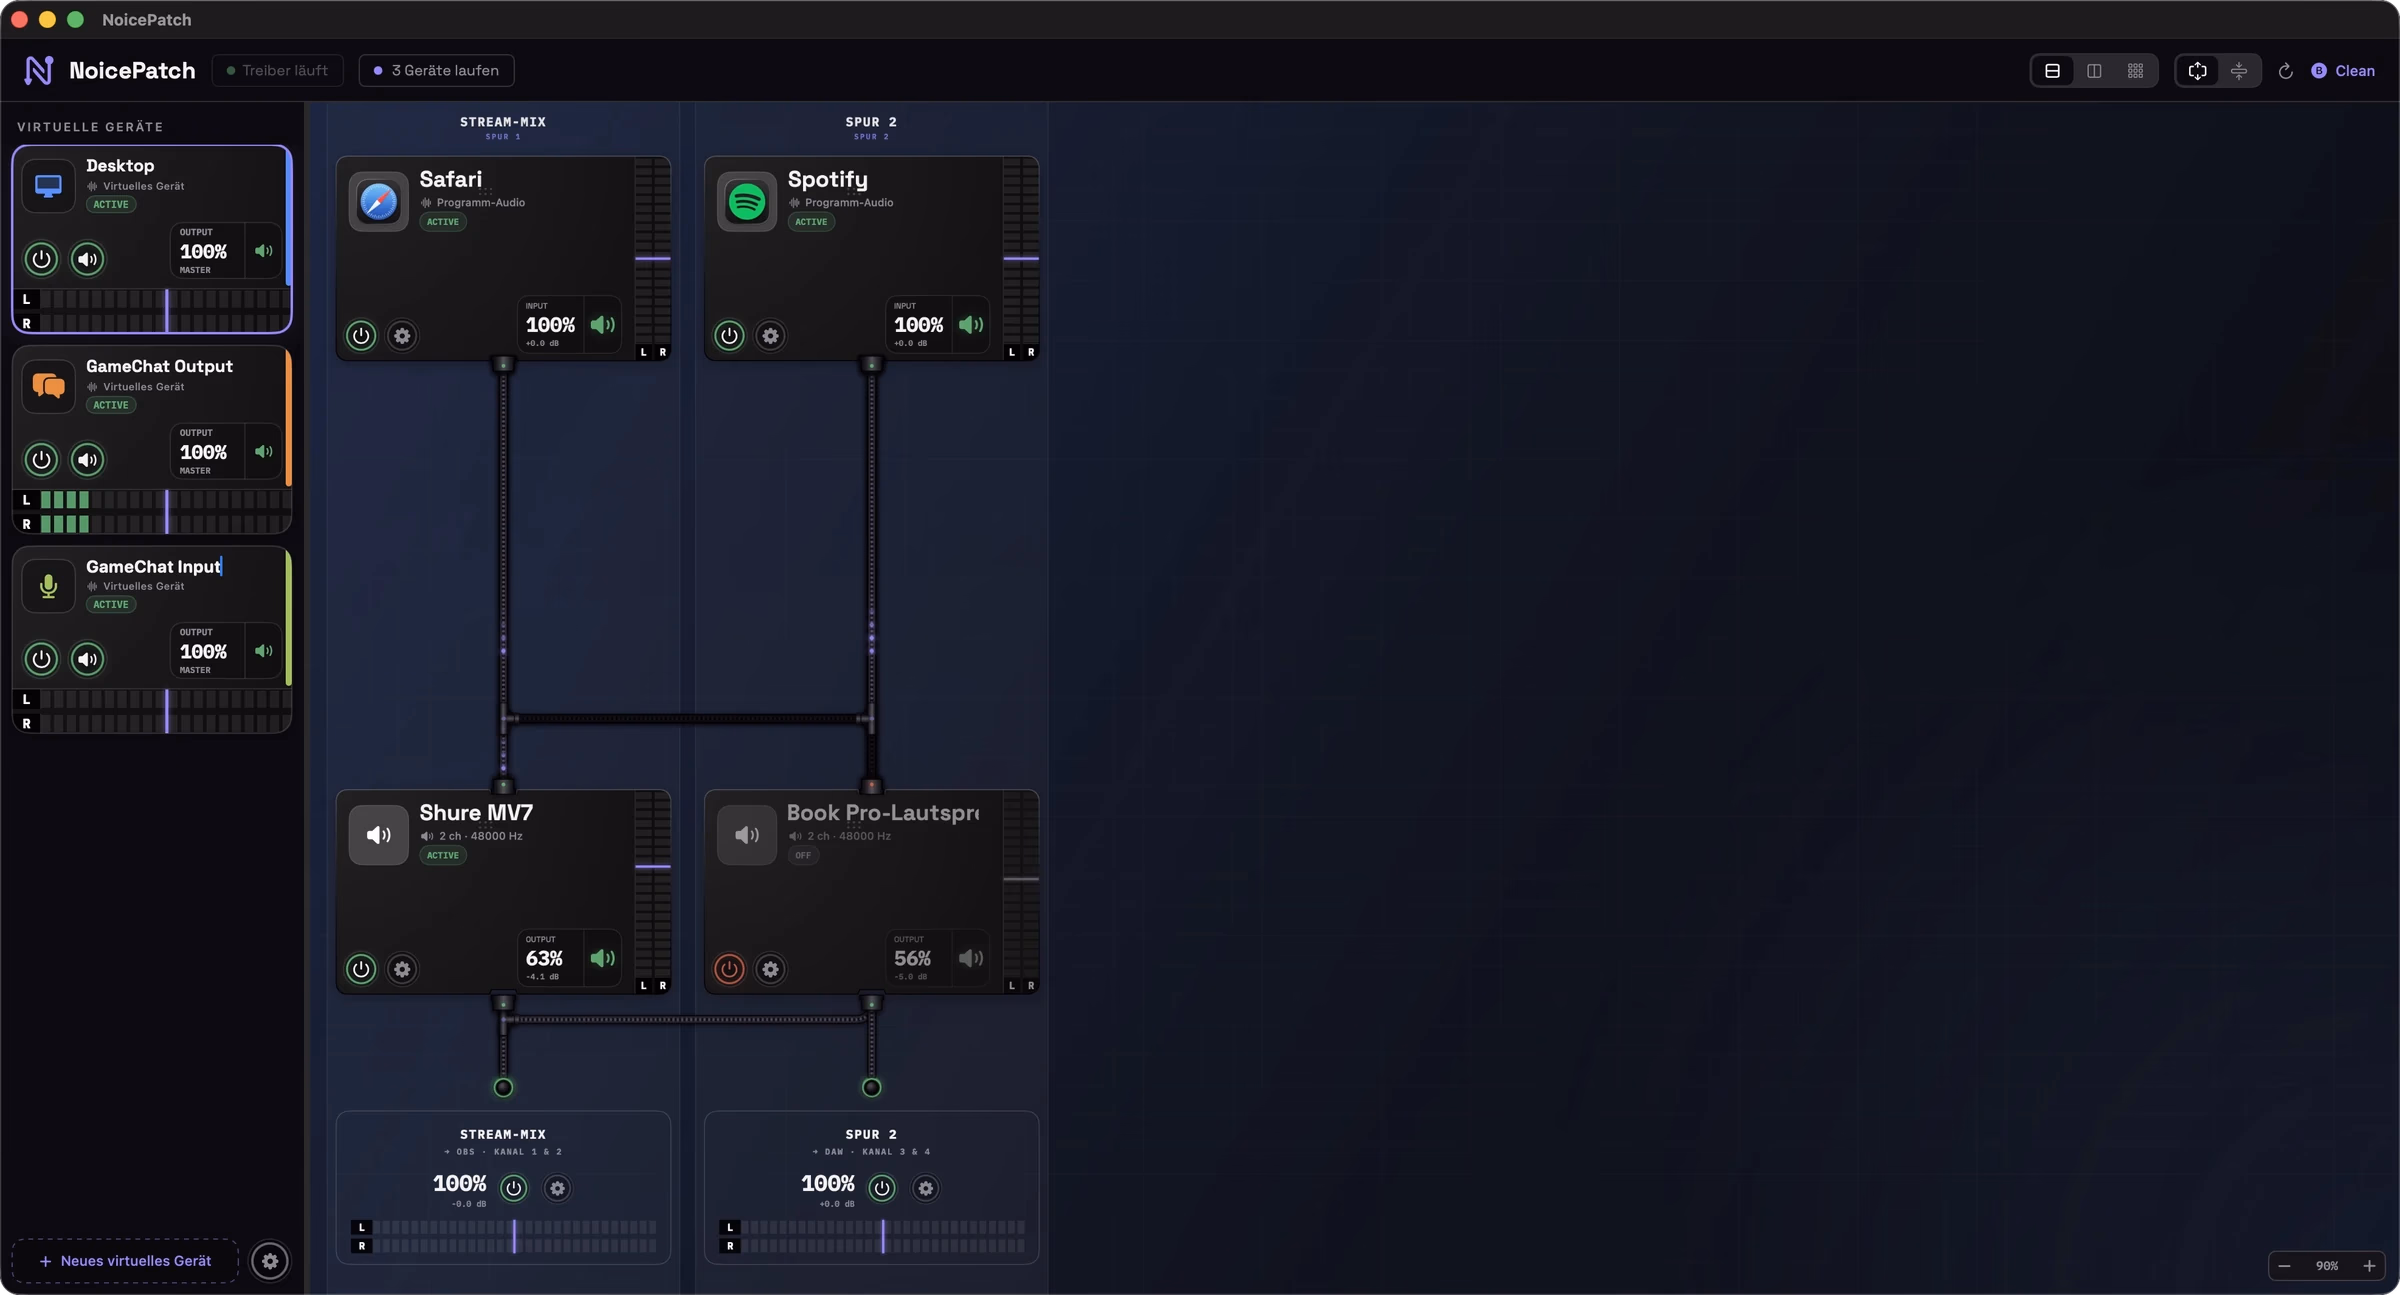Viewport: 2400px width, 1295px height.
Task: Open Book Pro-Lautsprecher settings gear
Action: (x=770, y=969)
